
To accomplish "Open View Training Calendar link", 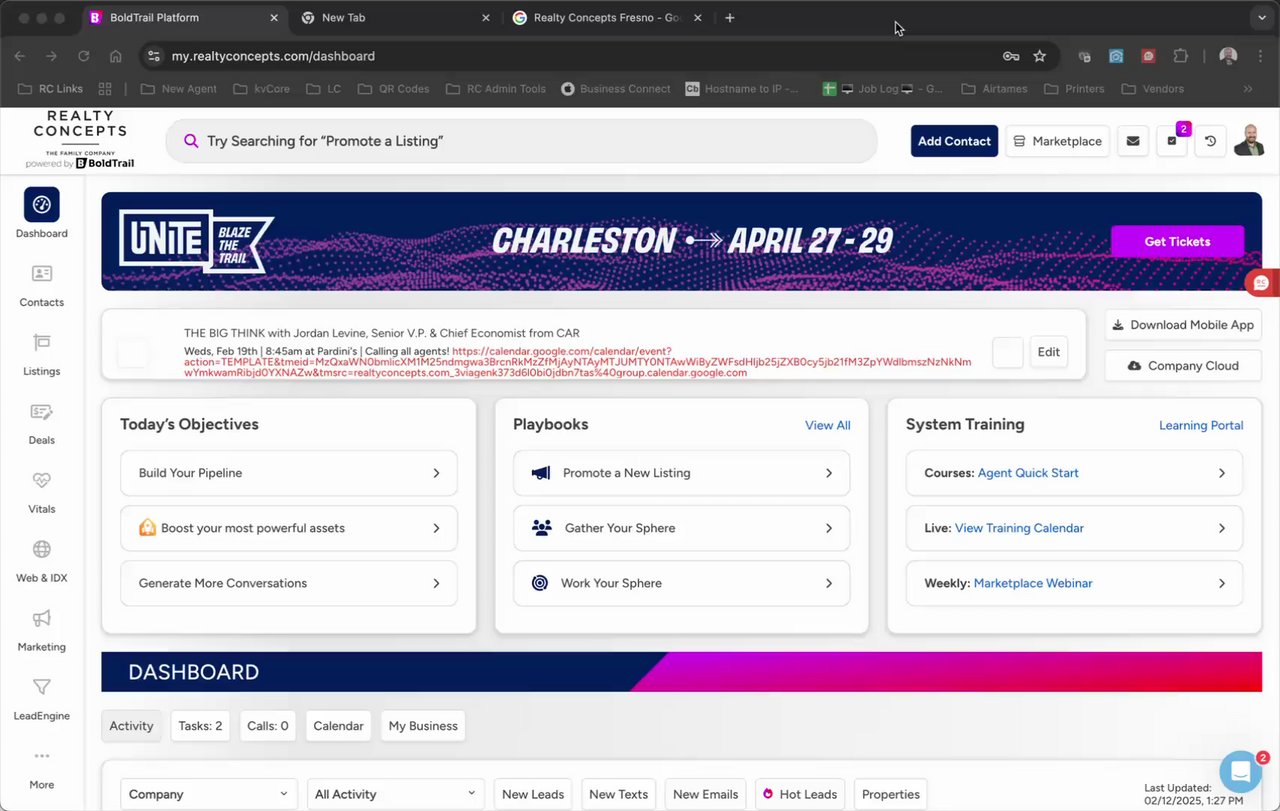I will [x=1019, y=528].
